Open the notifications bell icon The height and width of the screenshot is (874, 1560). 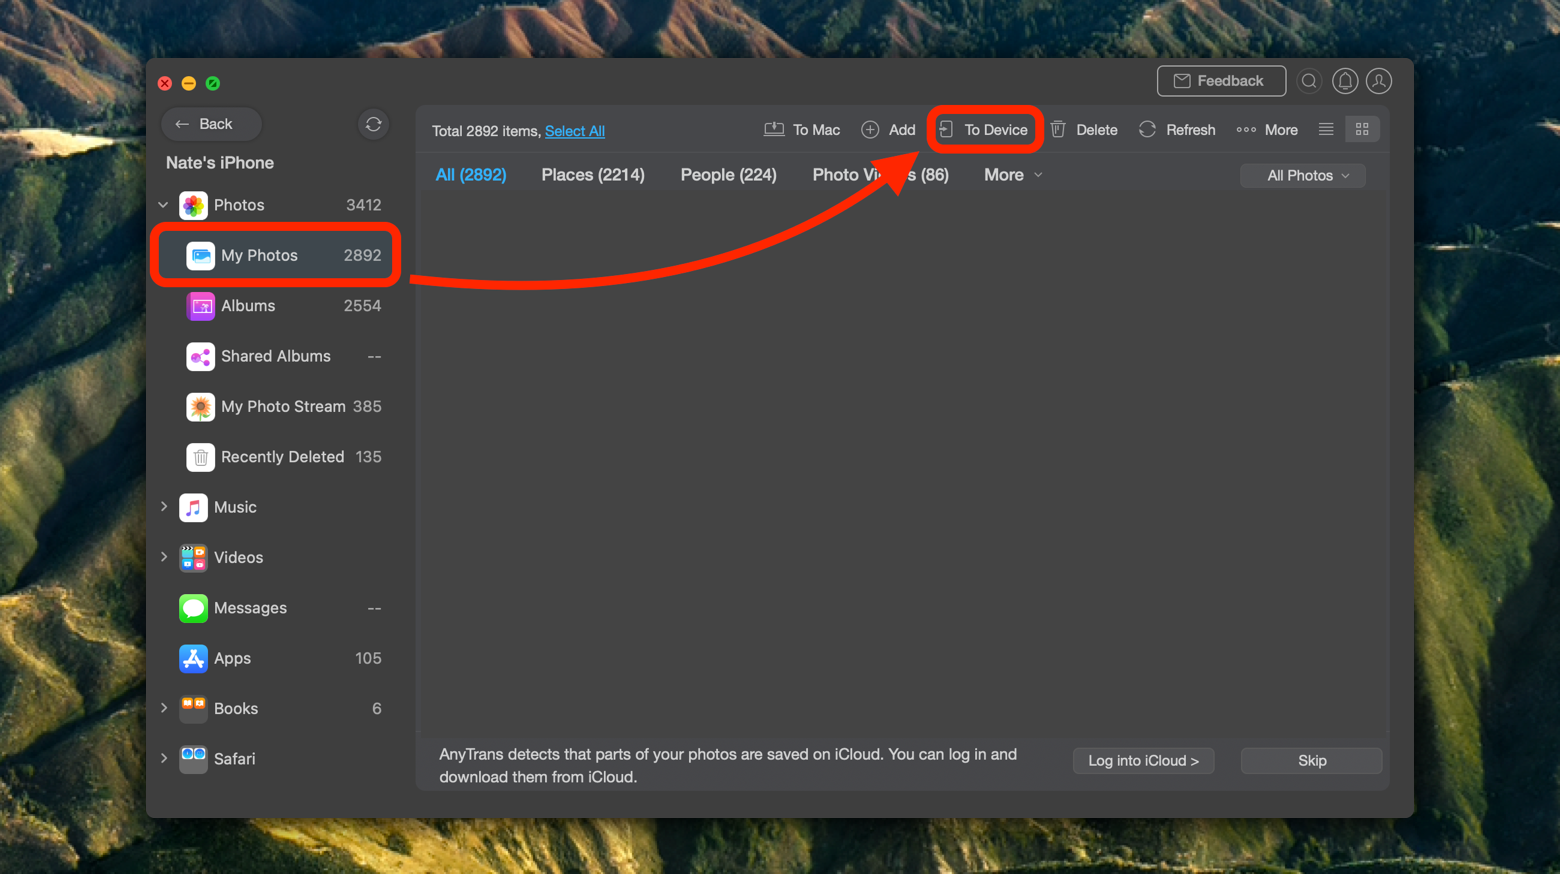[1344, 81]
